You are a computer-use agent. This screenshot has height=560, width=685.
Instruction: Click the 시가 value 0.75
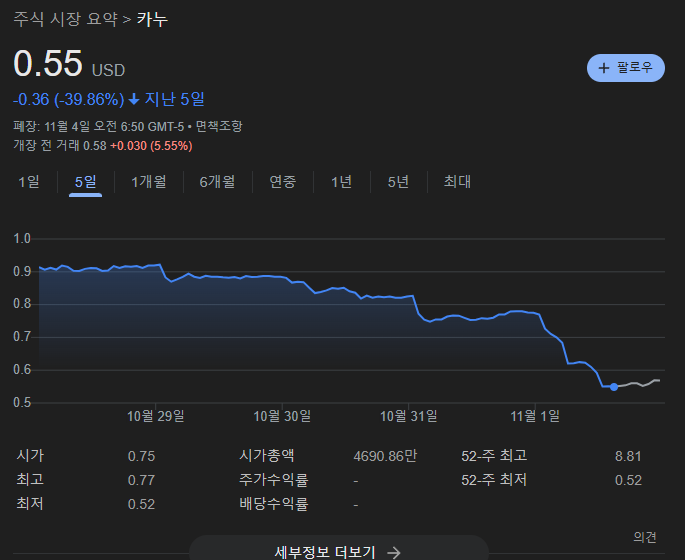[x=141, y=456]
